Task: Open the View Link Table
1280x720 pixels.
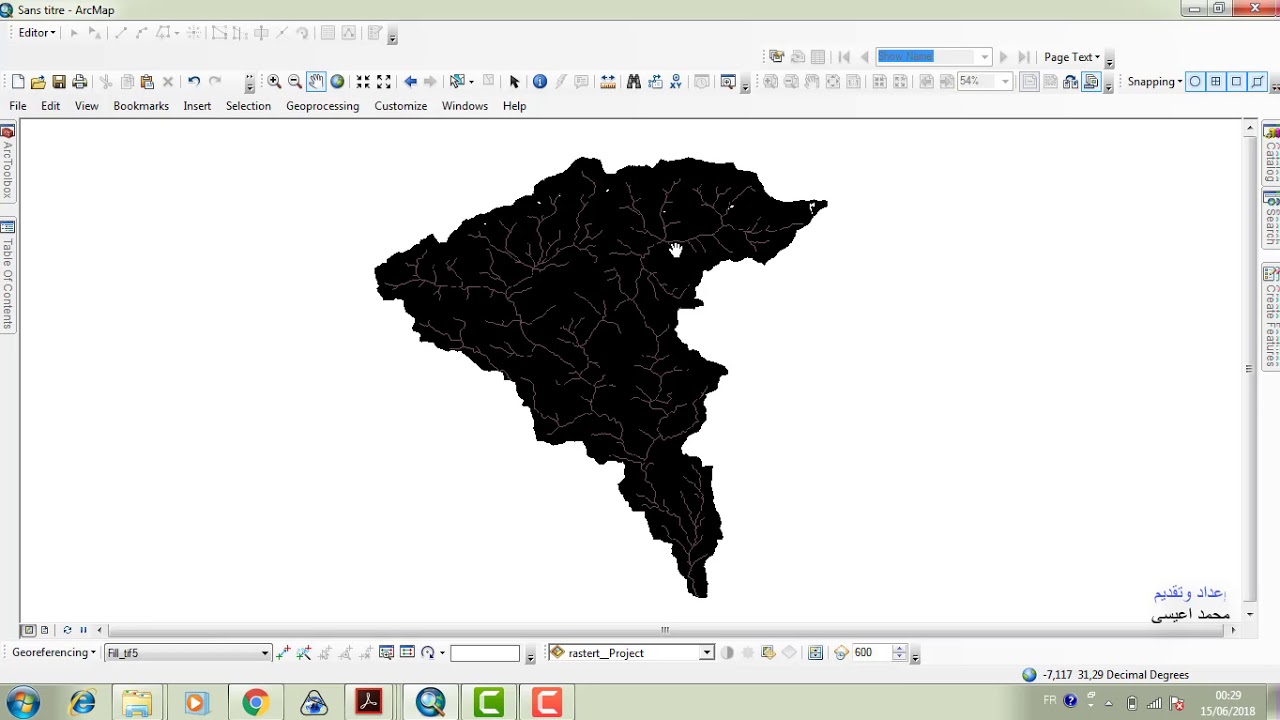Action: click(407, 653)
